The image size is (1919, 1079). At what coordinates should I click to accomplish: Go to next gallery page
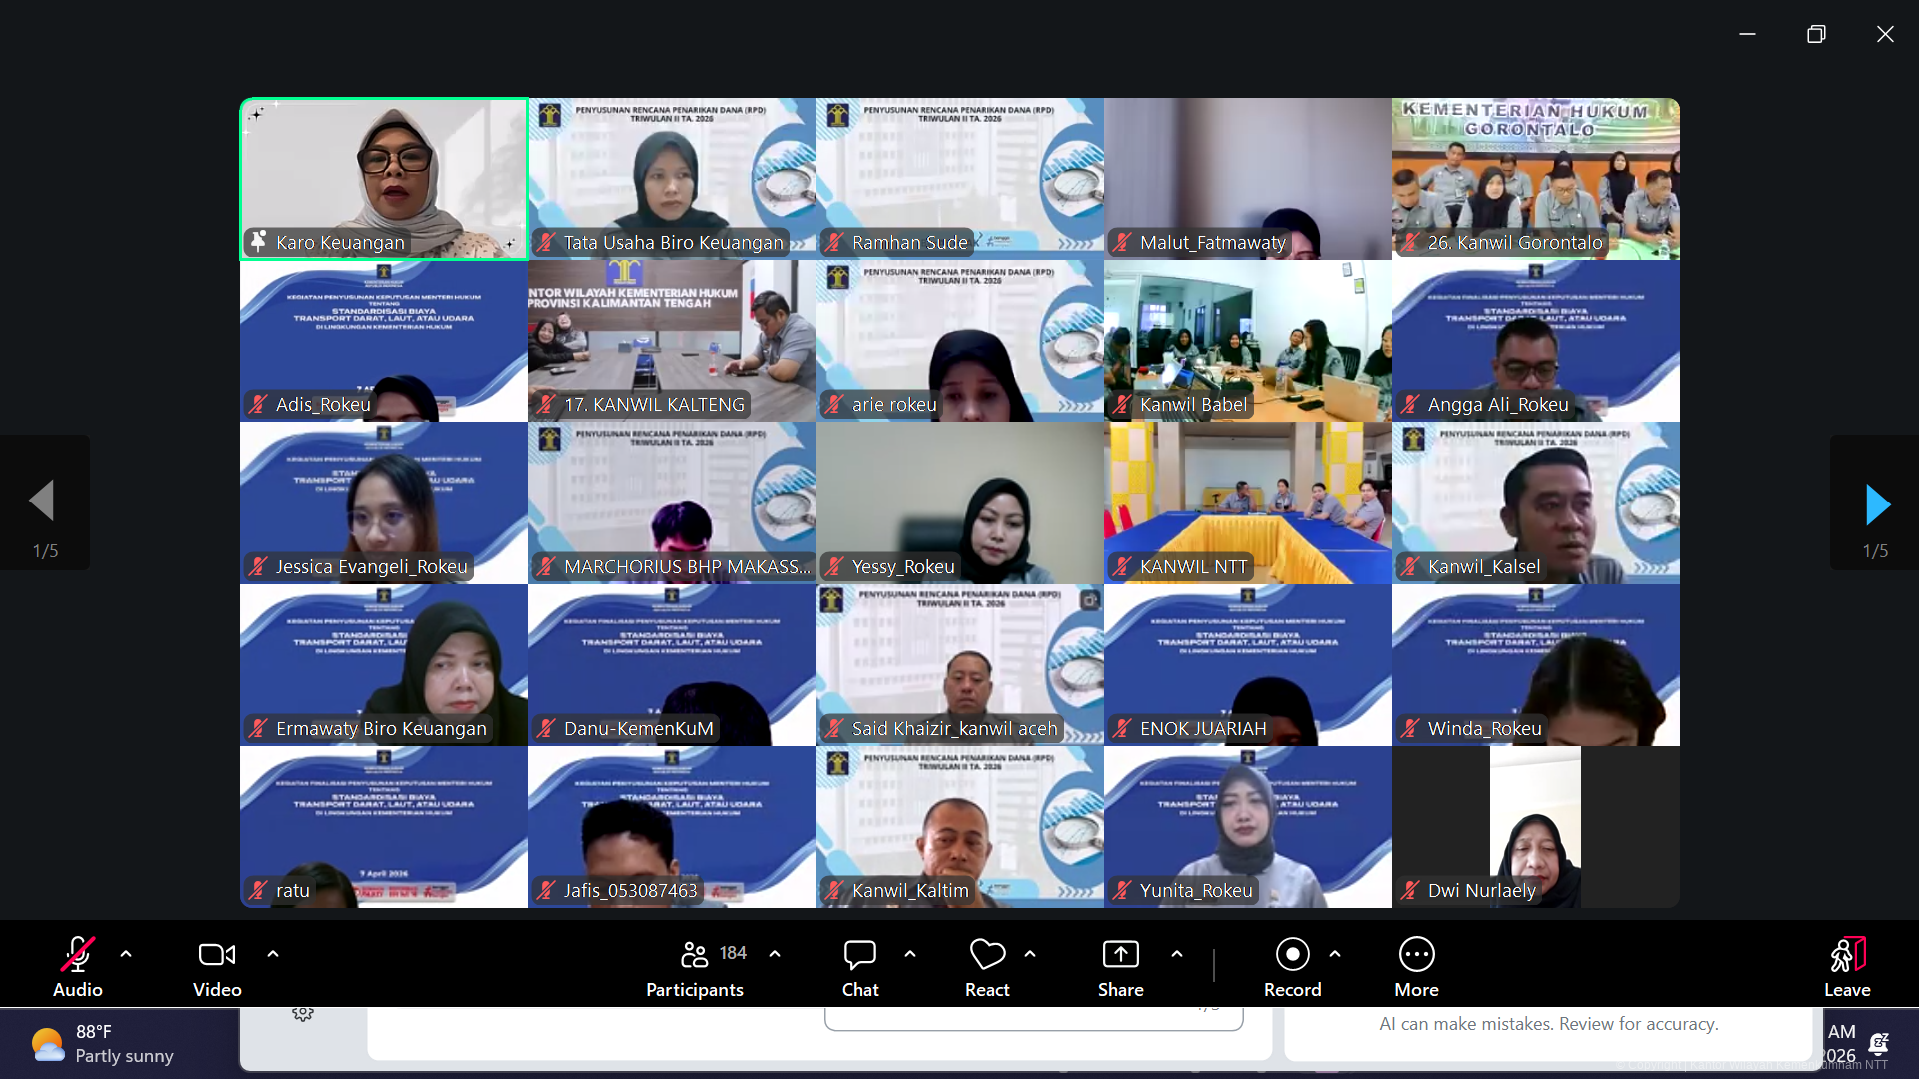(1876, 505)
